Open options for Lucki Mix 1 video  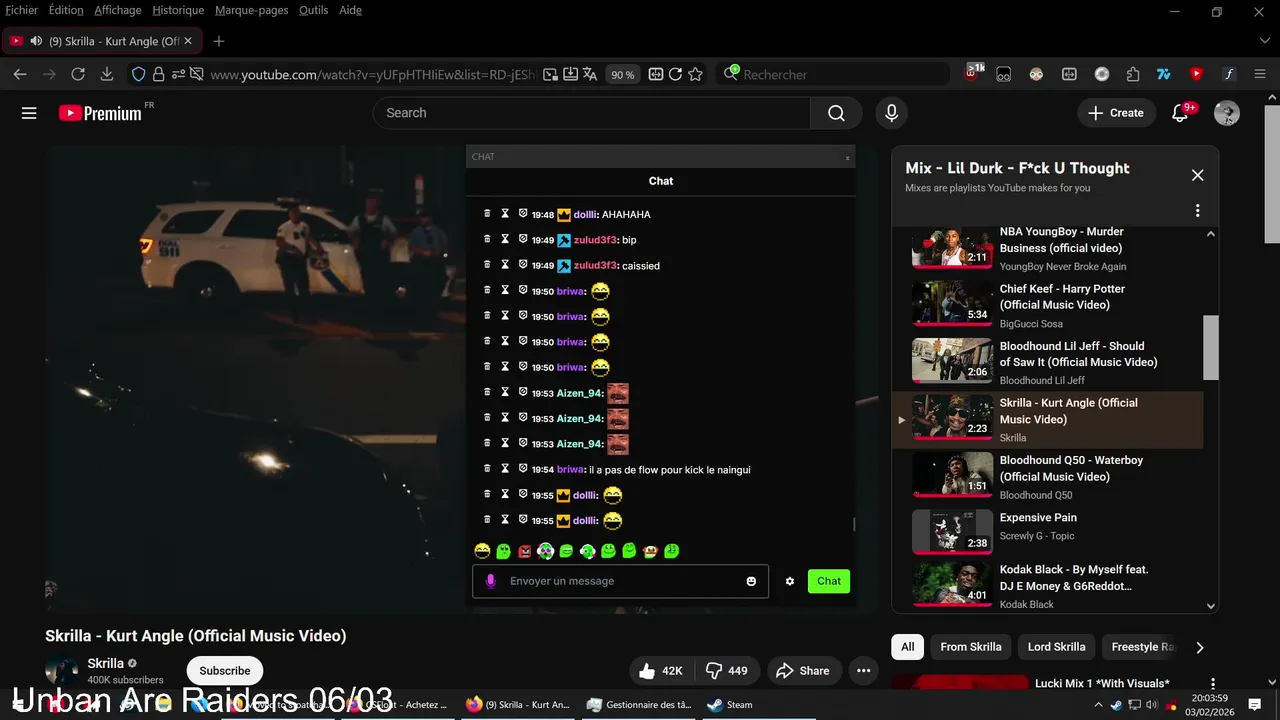[1213, 684]
